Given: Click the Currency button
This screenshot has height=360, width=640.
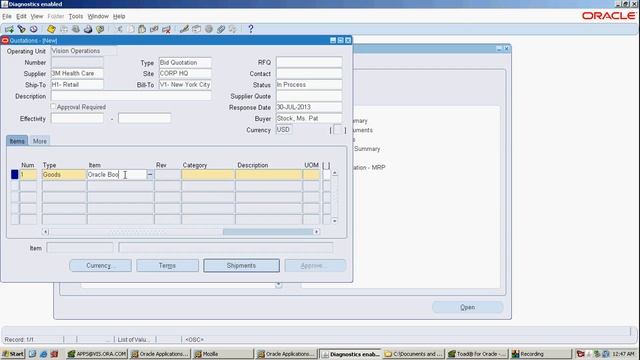Looking at the screenshot, I should click(100, 266).
